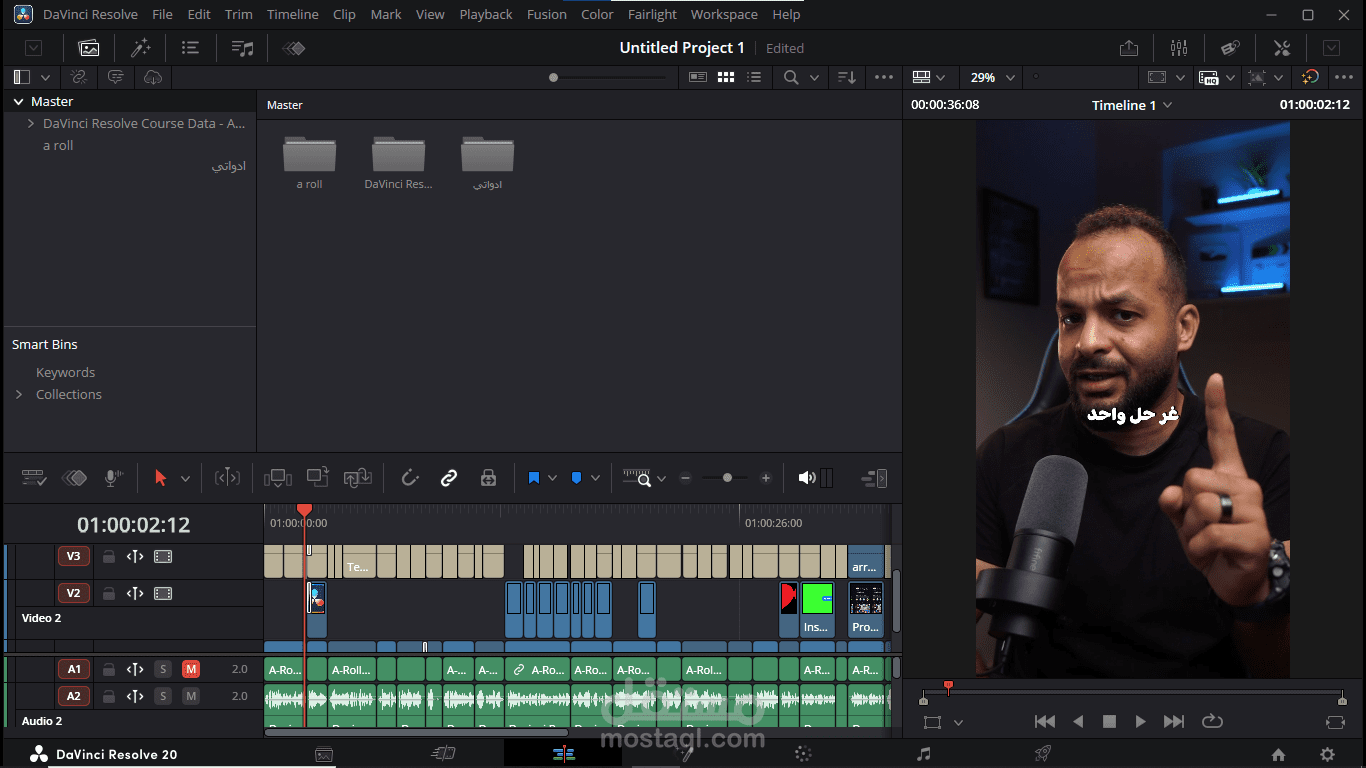Adjust timeline zoom slider handle

click(727, 478)
